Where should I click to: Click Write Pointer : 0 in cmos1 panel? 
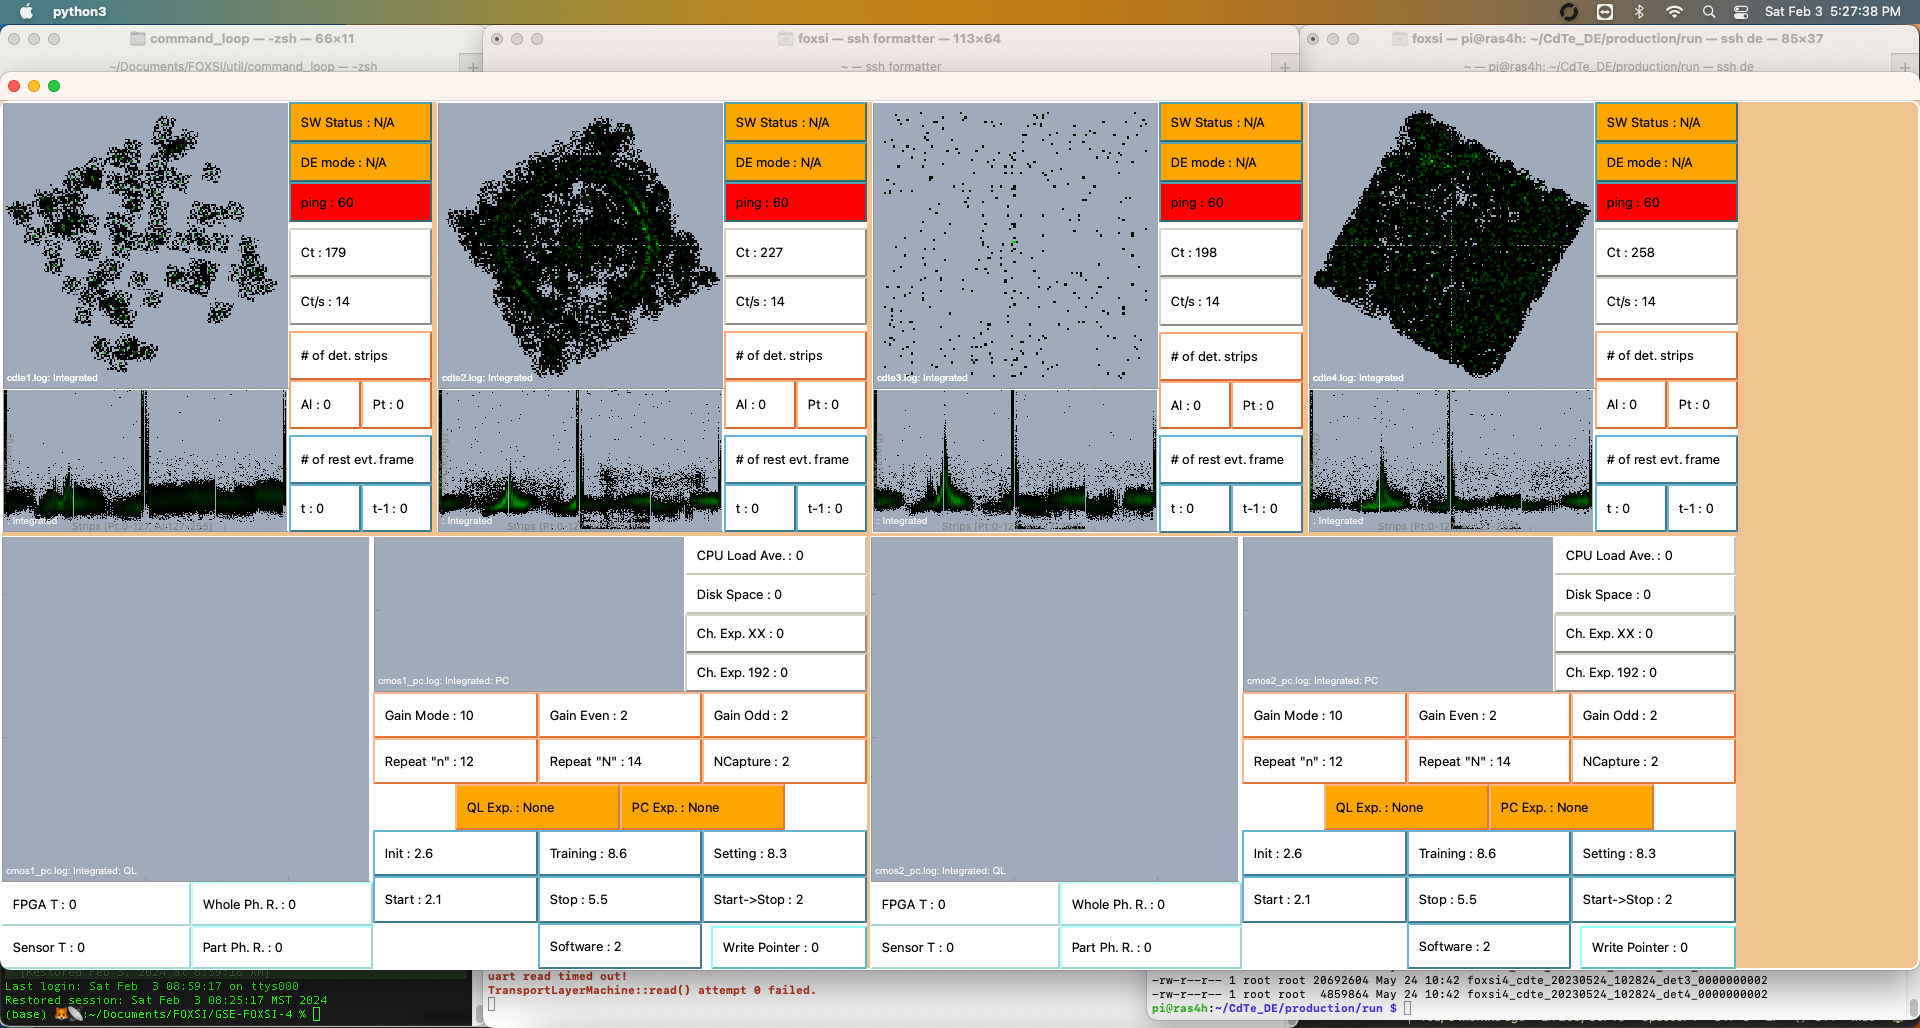coord(788,947)
